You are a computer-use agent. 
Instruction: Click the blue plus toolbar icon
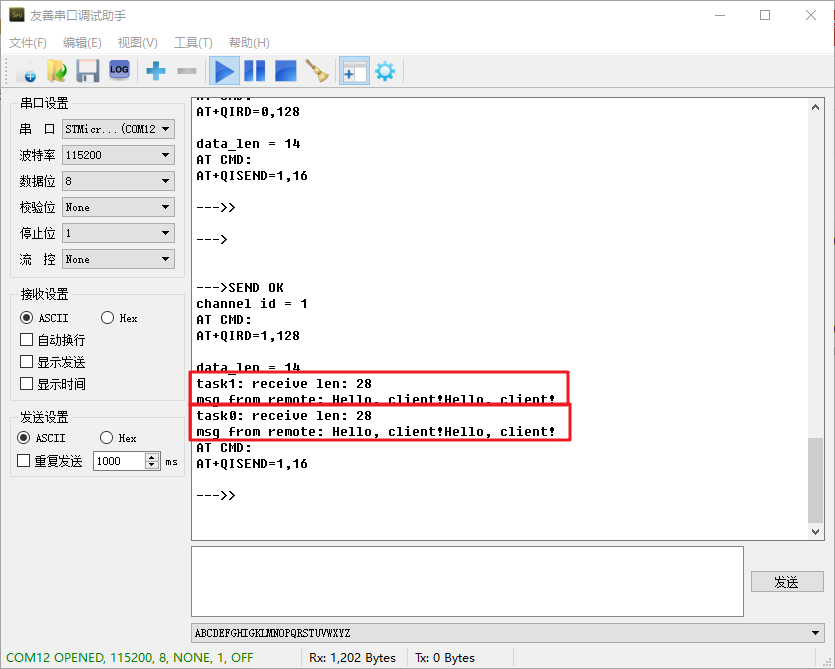155,71
